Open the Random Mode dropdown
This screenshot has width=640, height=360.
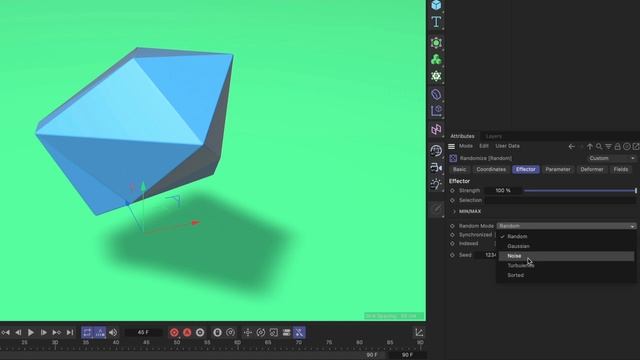(x=566, y=226)
